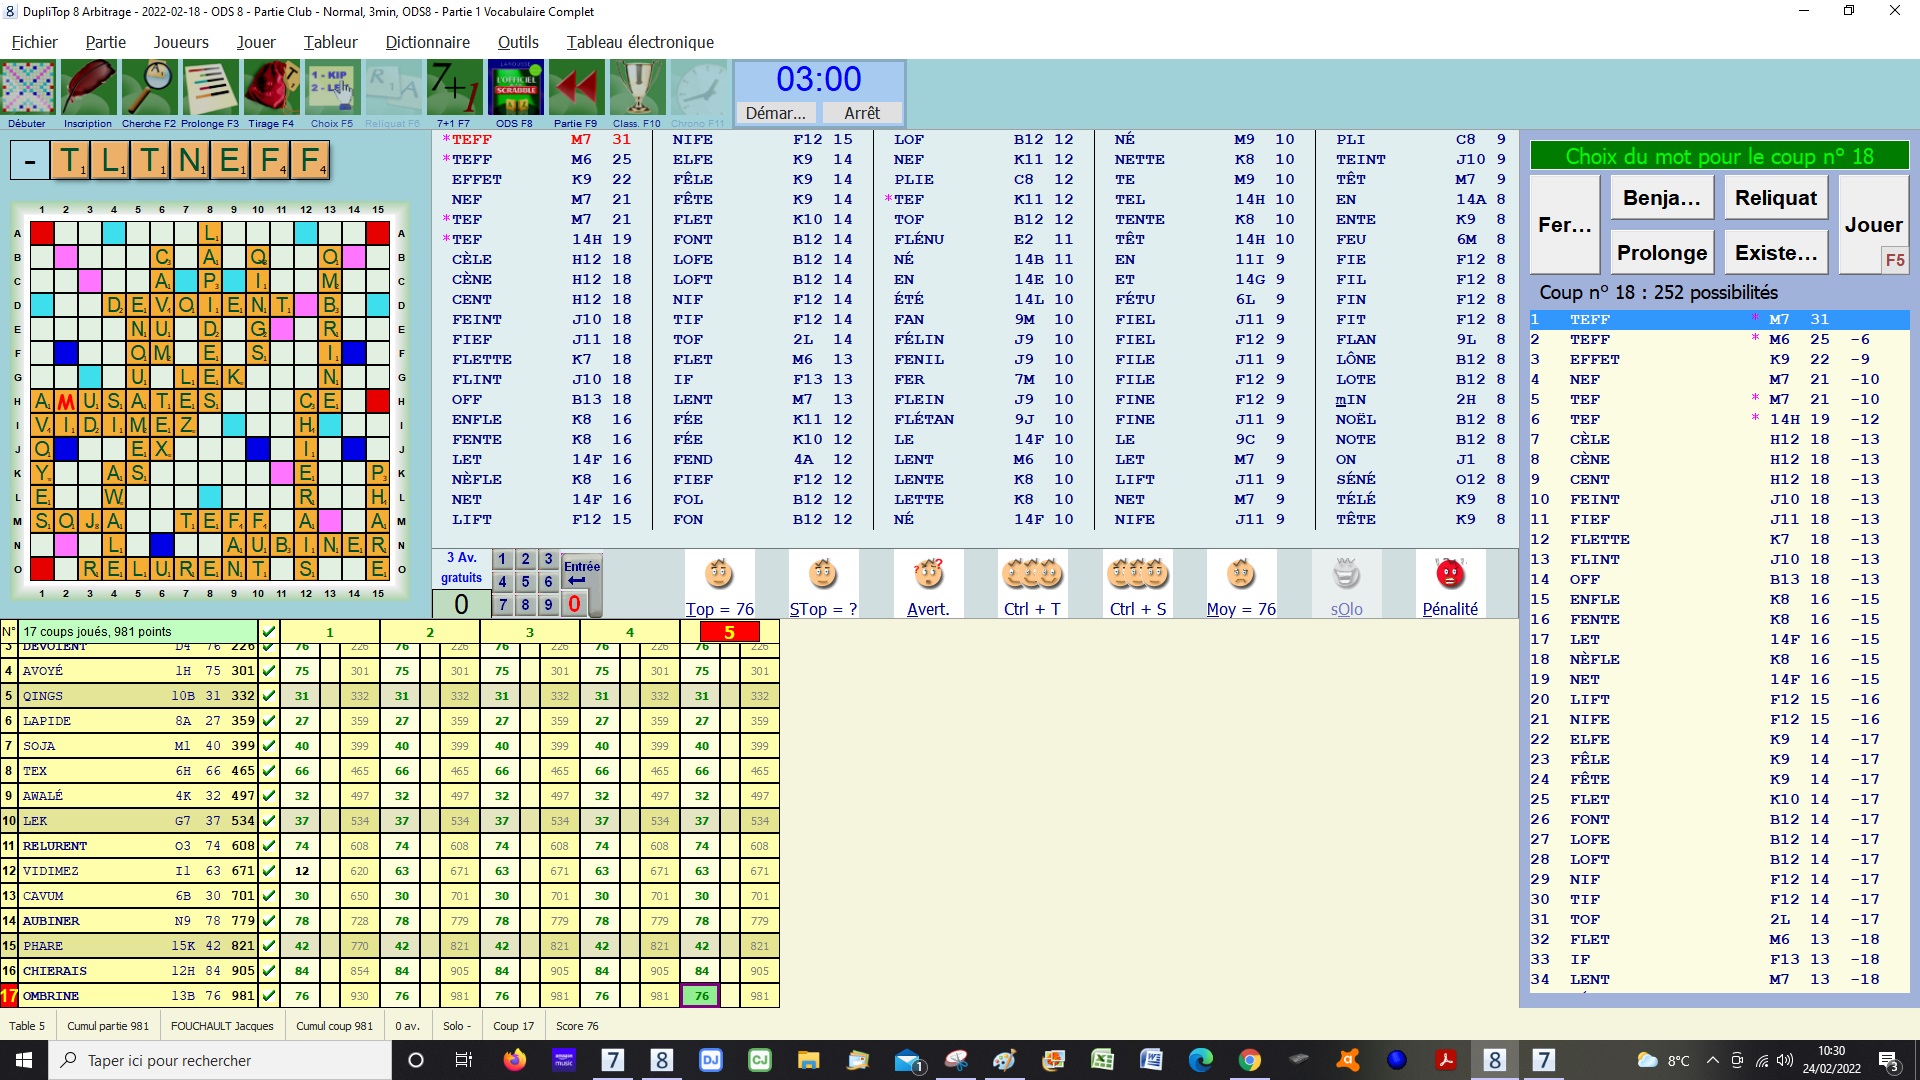Image resolution: width=1920 pixels, height=1080 pixels.
Task: Click the Tirage F4 bag icon
Action: pos(271,89)
